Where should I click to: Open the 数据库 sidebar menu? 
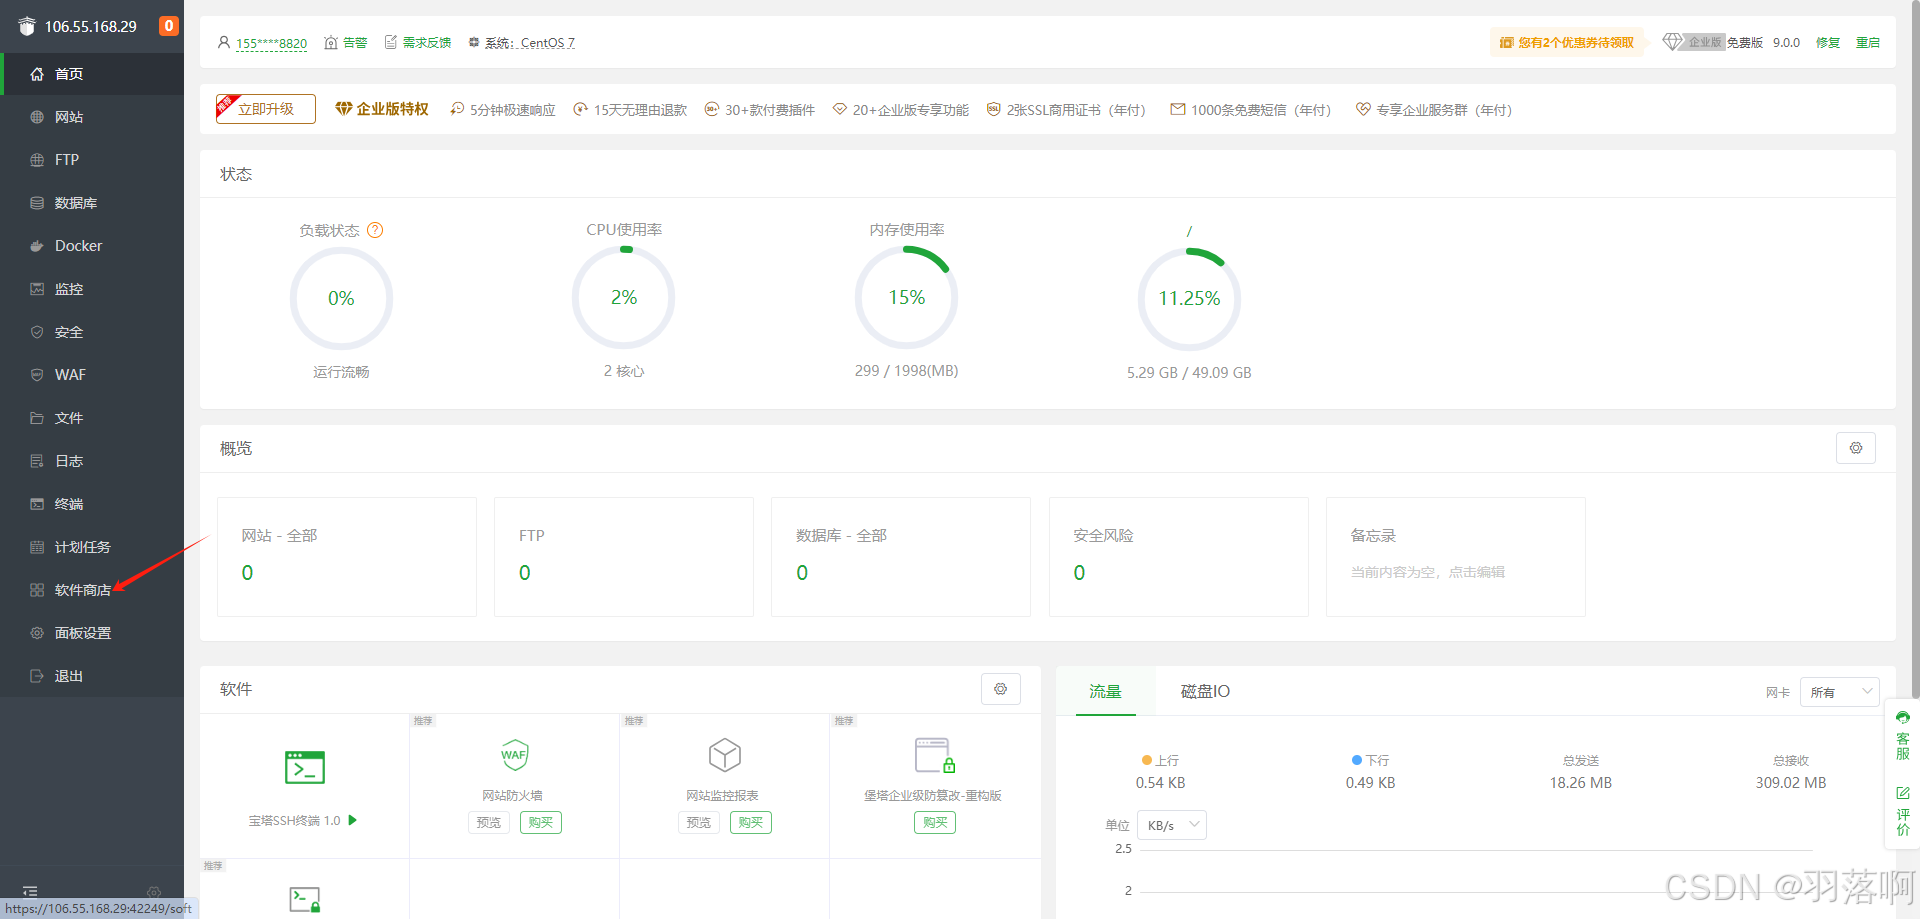click(92, 203)
